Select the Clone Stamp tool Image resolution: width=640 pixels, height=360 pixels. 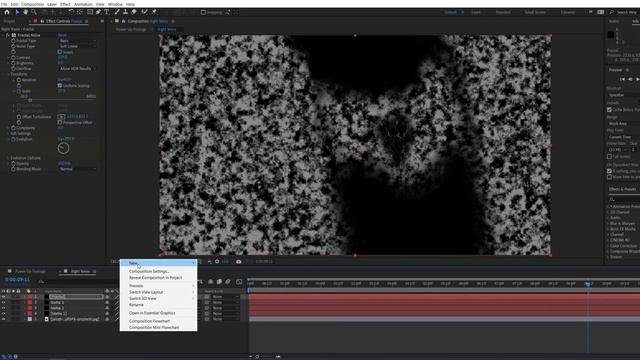coord(125,12)
